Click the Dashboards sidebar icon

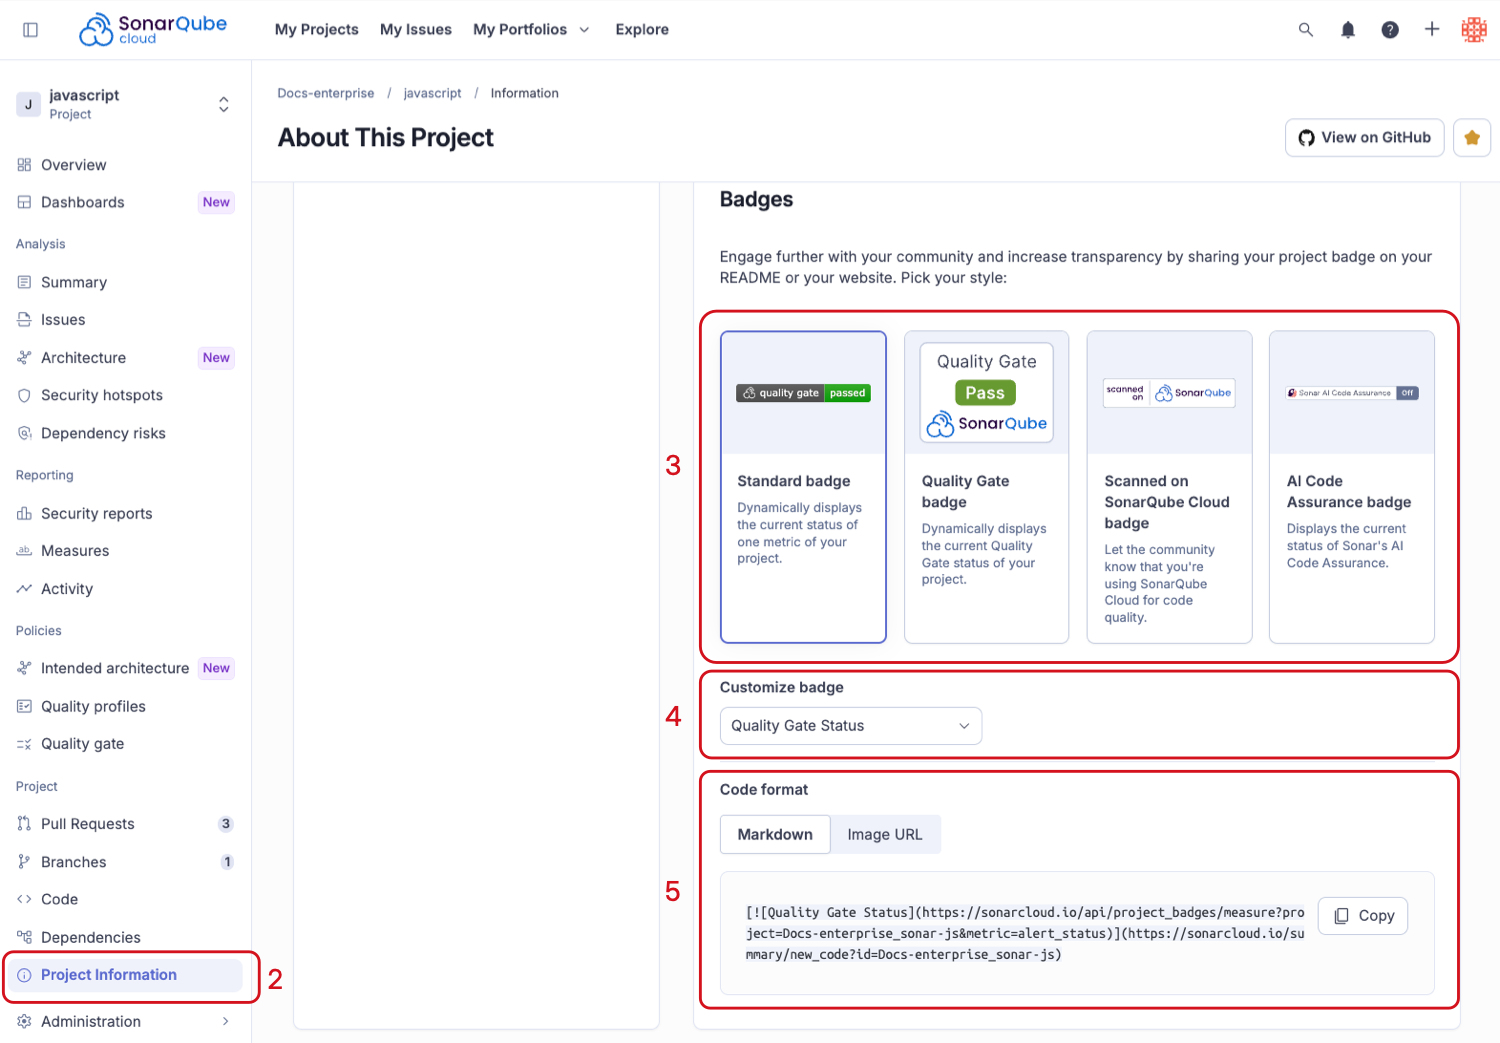tap(24, 202)
